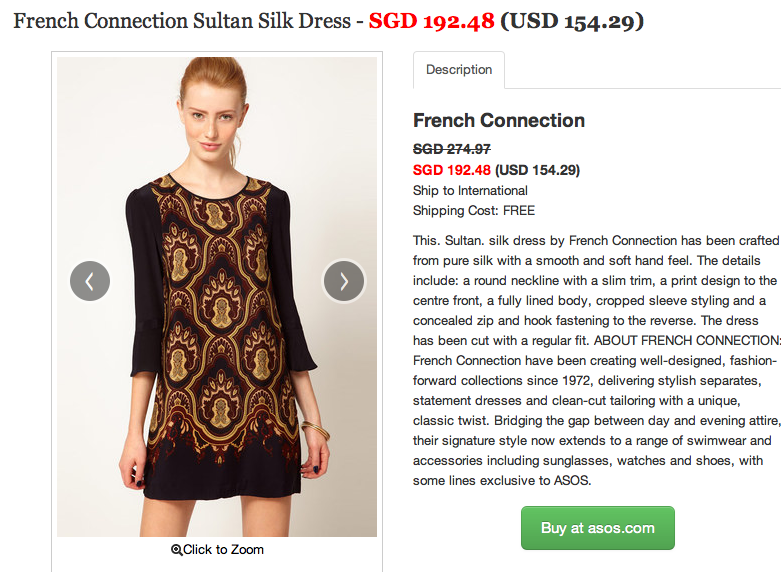The image size is (781, 572).
Task: Click the Ship to International line
Action: tap(470, 191)
